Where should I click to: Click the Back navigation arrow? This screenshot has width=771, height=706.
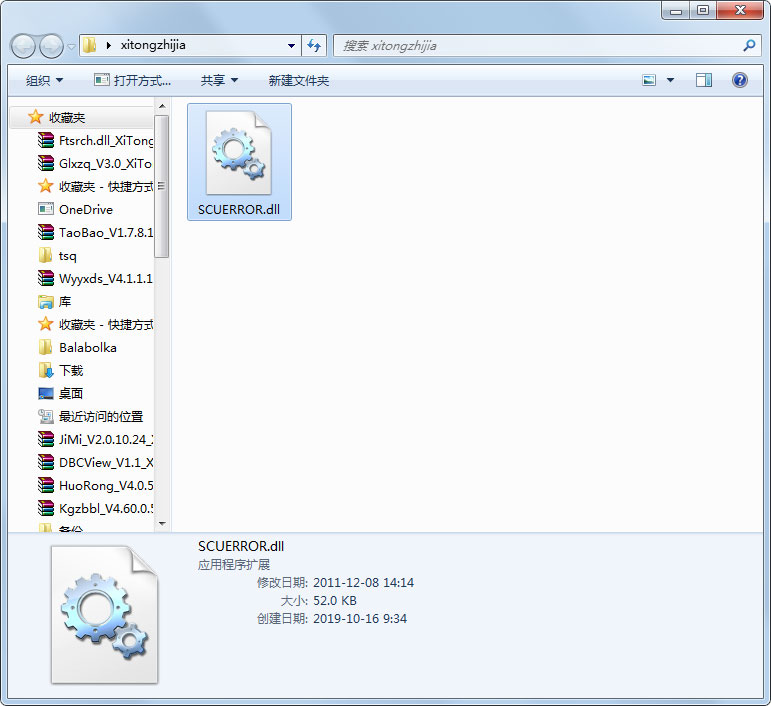point(24,45)
